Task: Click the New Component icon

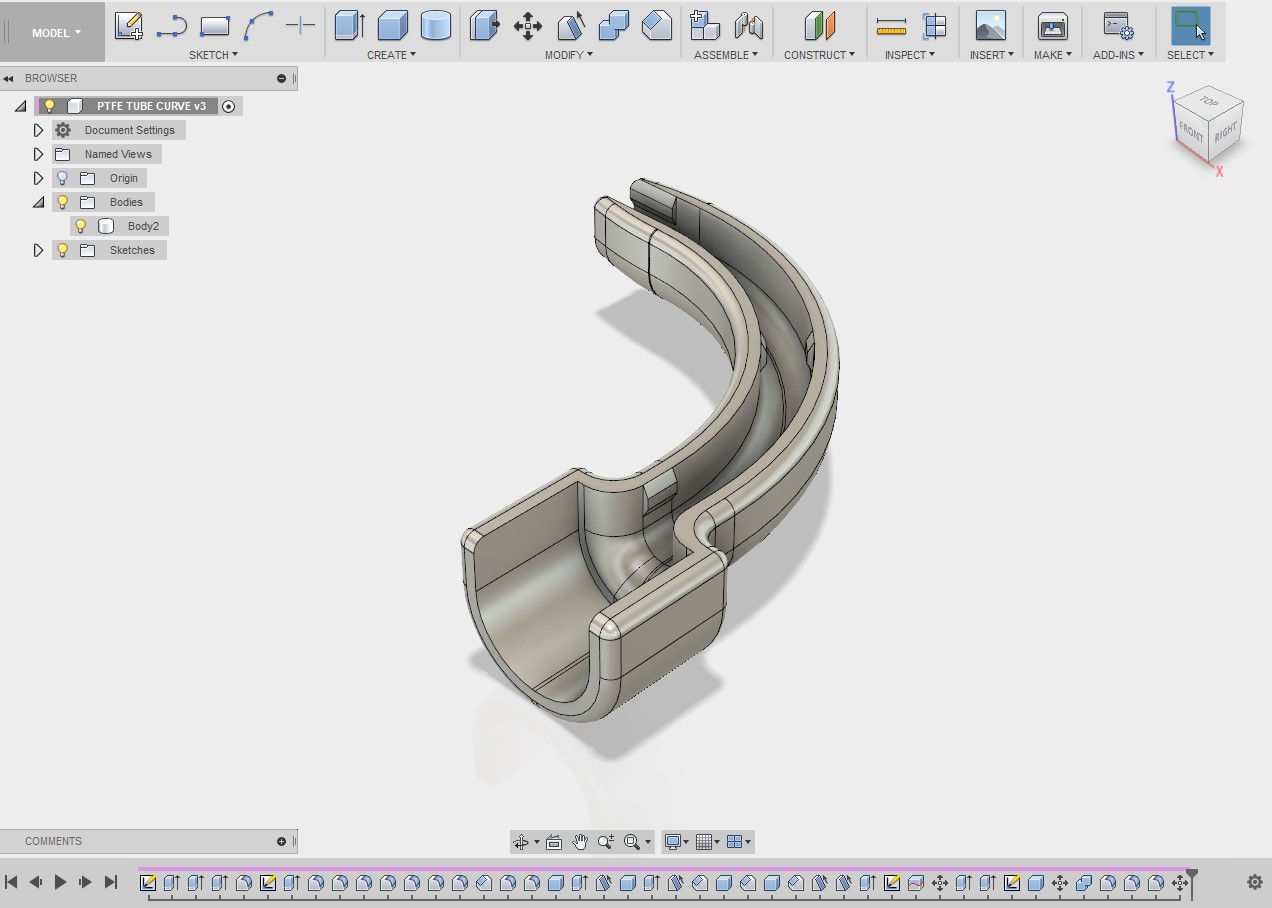Action: [x=705, y=26]
